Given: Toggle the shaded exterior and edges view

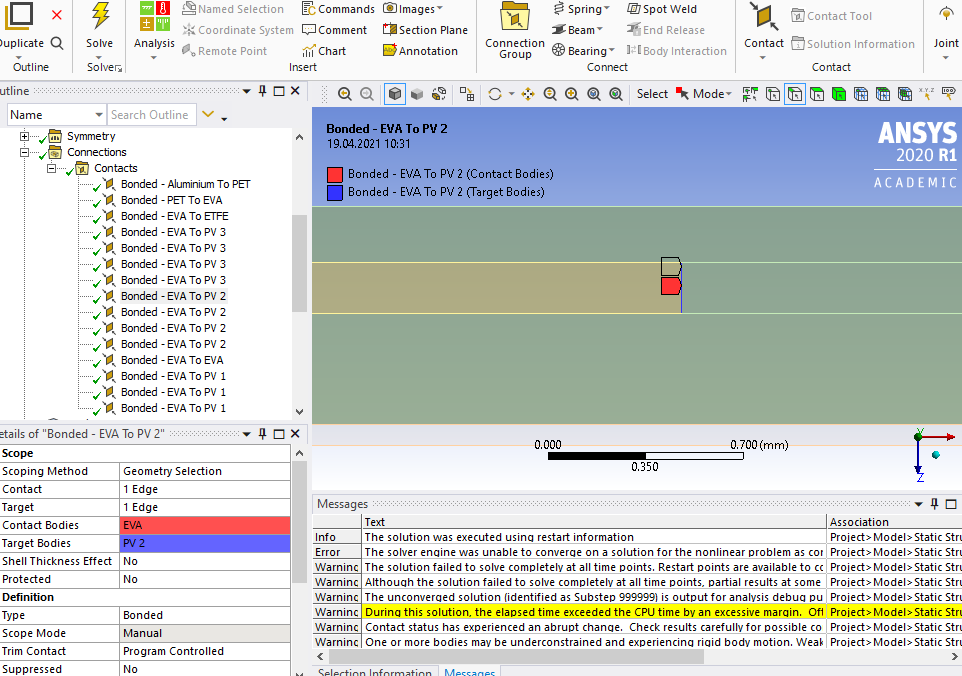Looking at the screenshot, I should click(395, 94).
